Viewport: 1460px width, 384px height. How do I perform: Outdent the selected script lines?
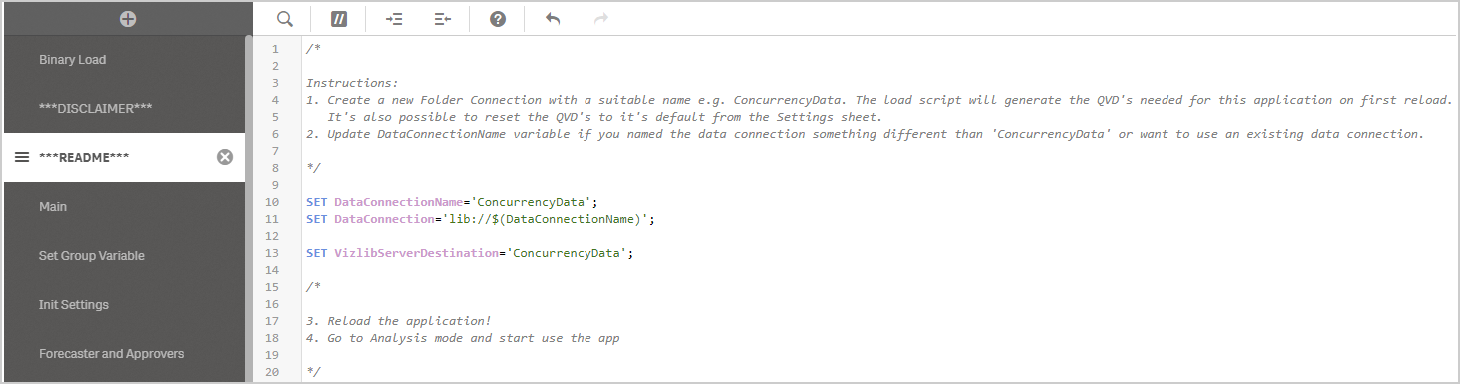click(x=443, y=18)
